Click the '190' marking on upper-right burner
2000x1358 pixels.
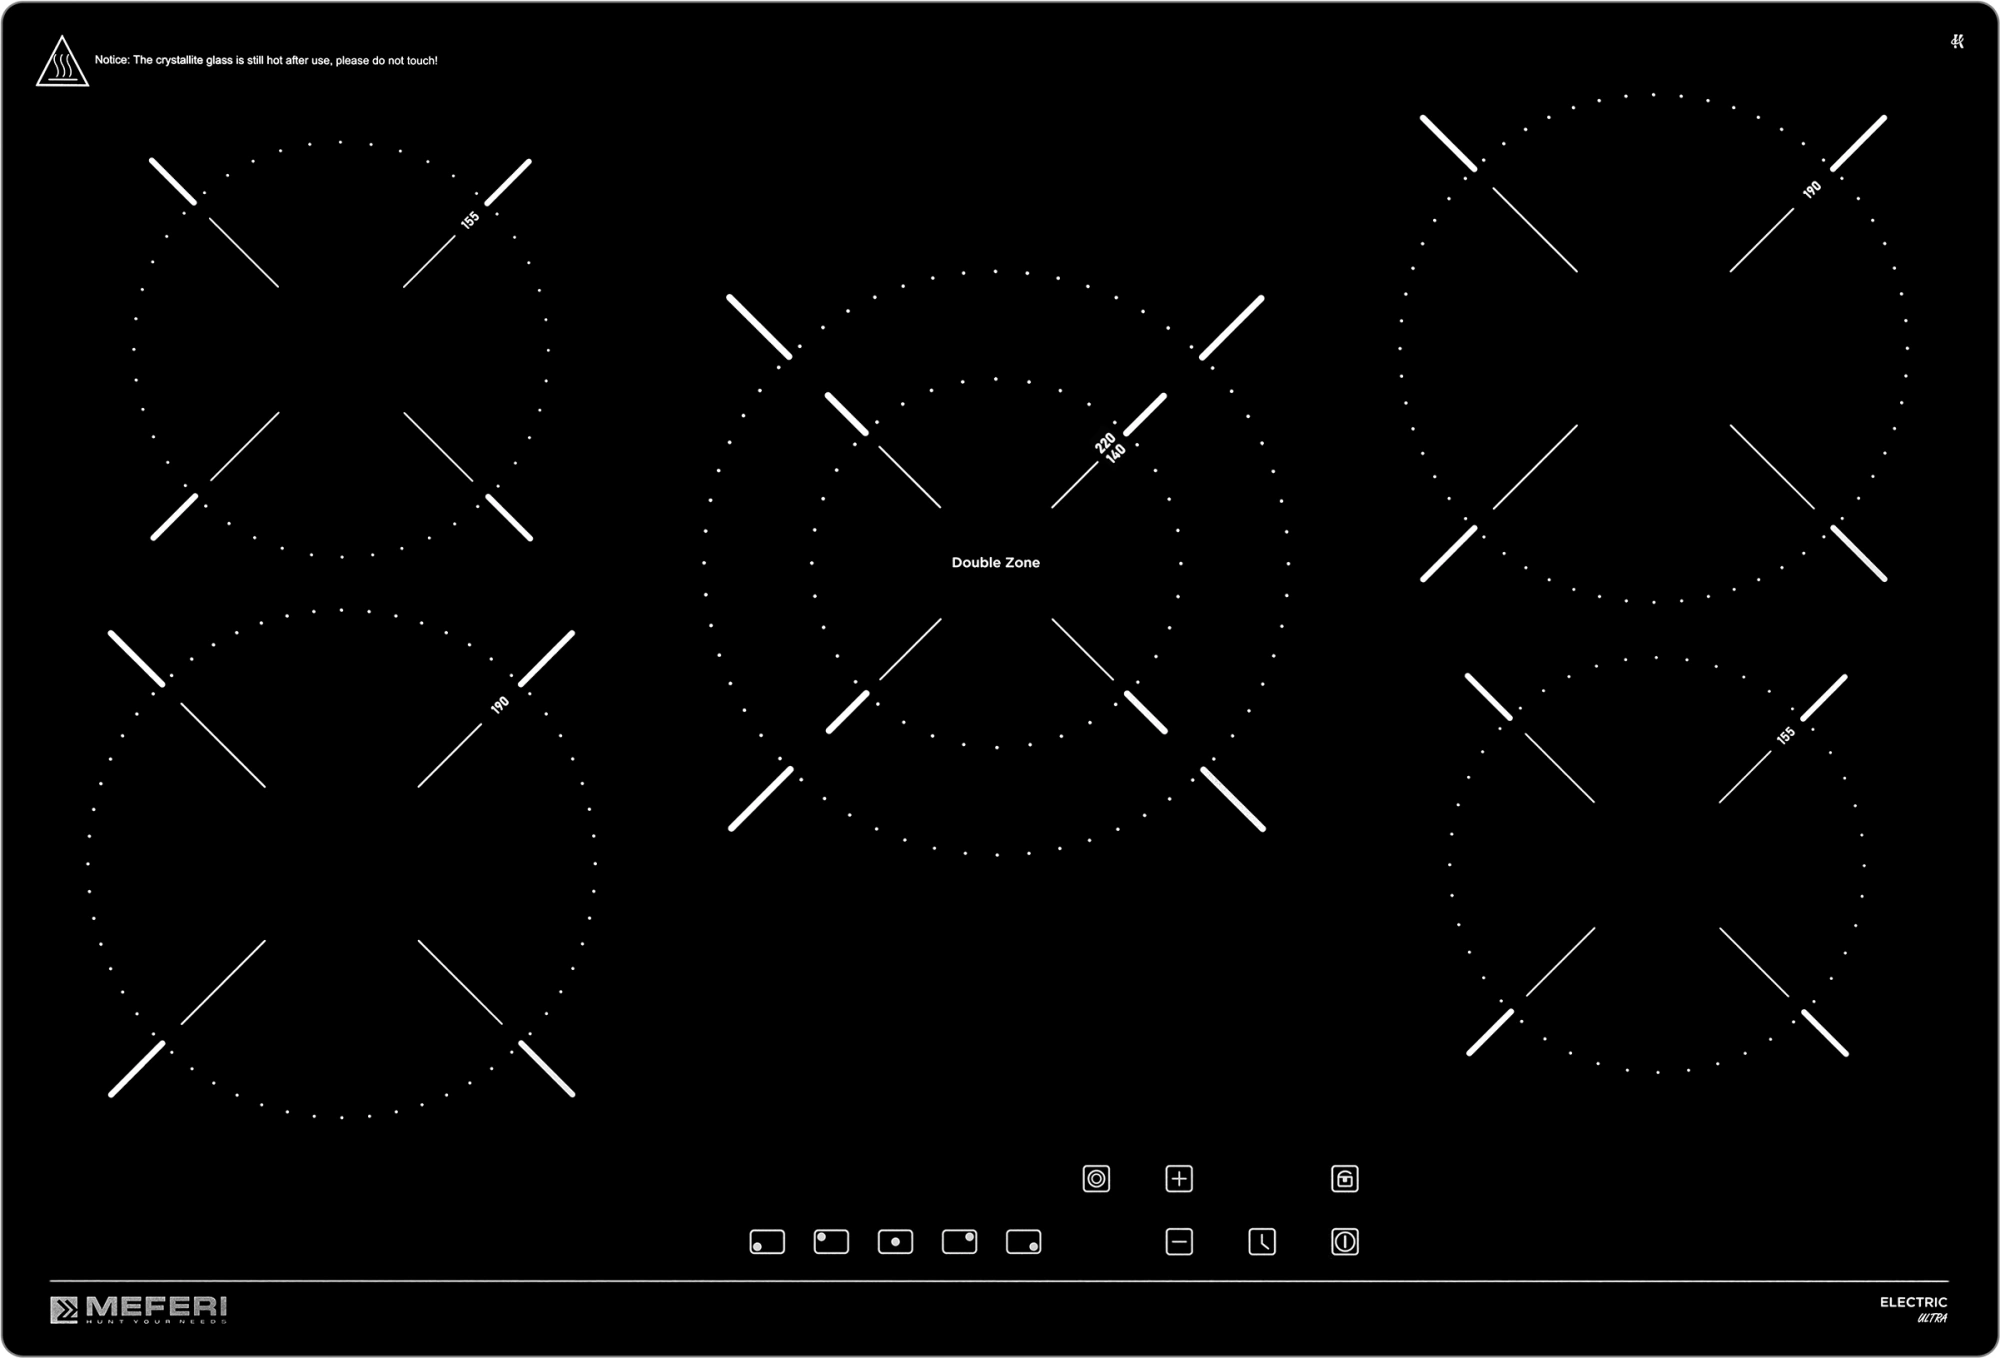[x=1812, y=189]
